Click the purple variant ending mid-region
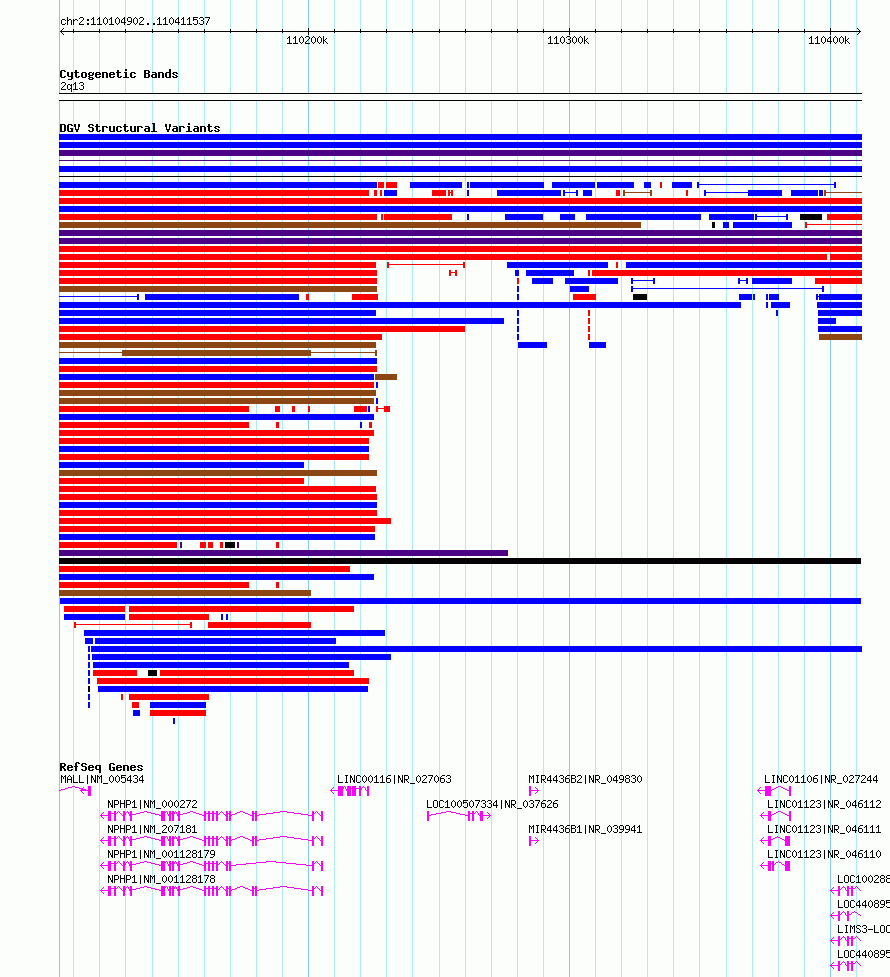This screenshot has width=890, height=977. 284,553
